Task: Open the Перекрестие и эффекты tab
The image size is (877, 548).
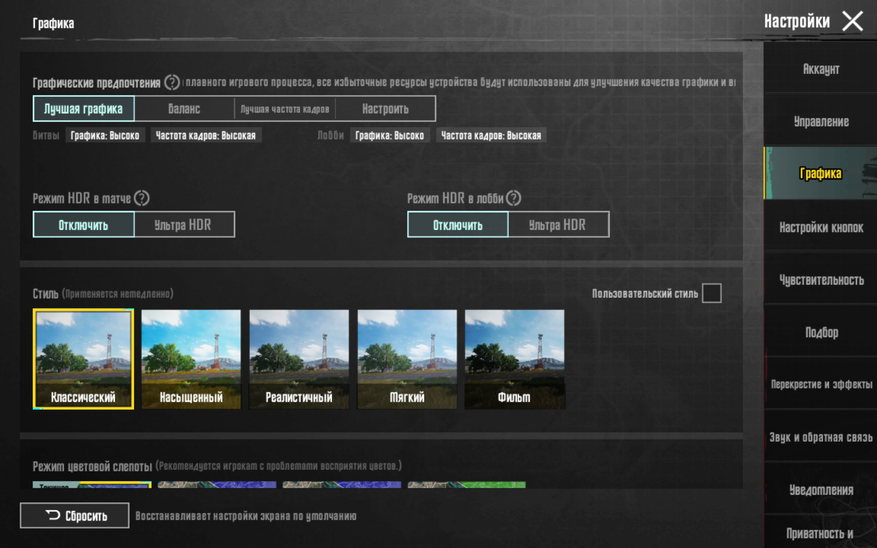Action: 821,384
